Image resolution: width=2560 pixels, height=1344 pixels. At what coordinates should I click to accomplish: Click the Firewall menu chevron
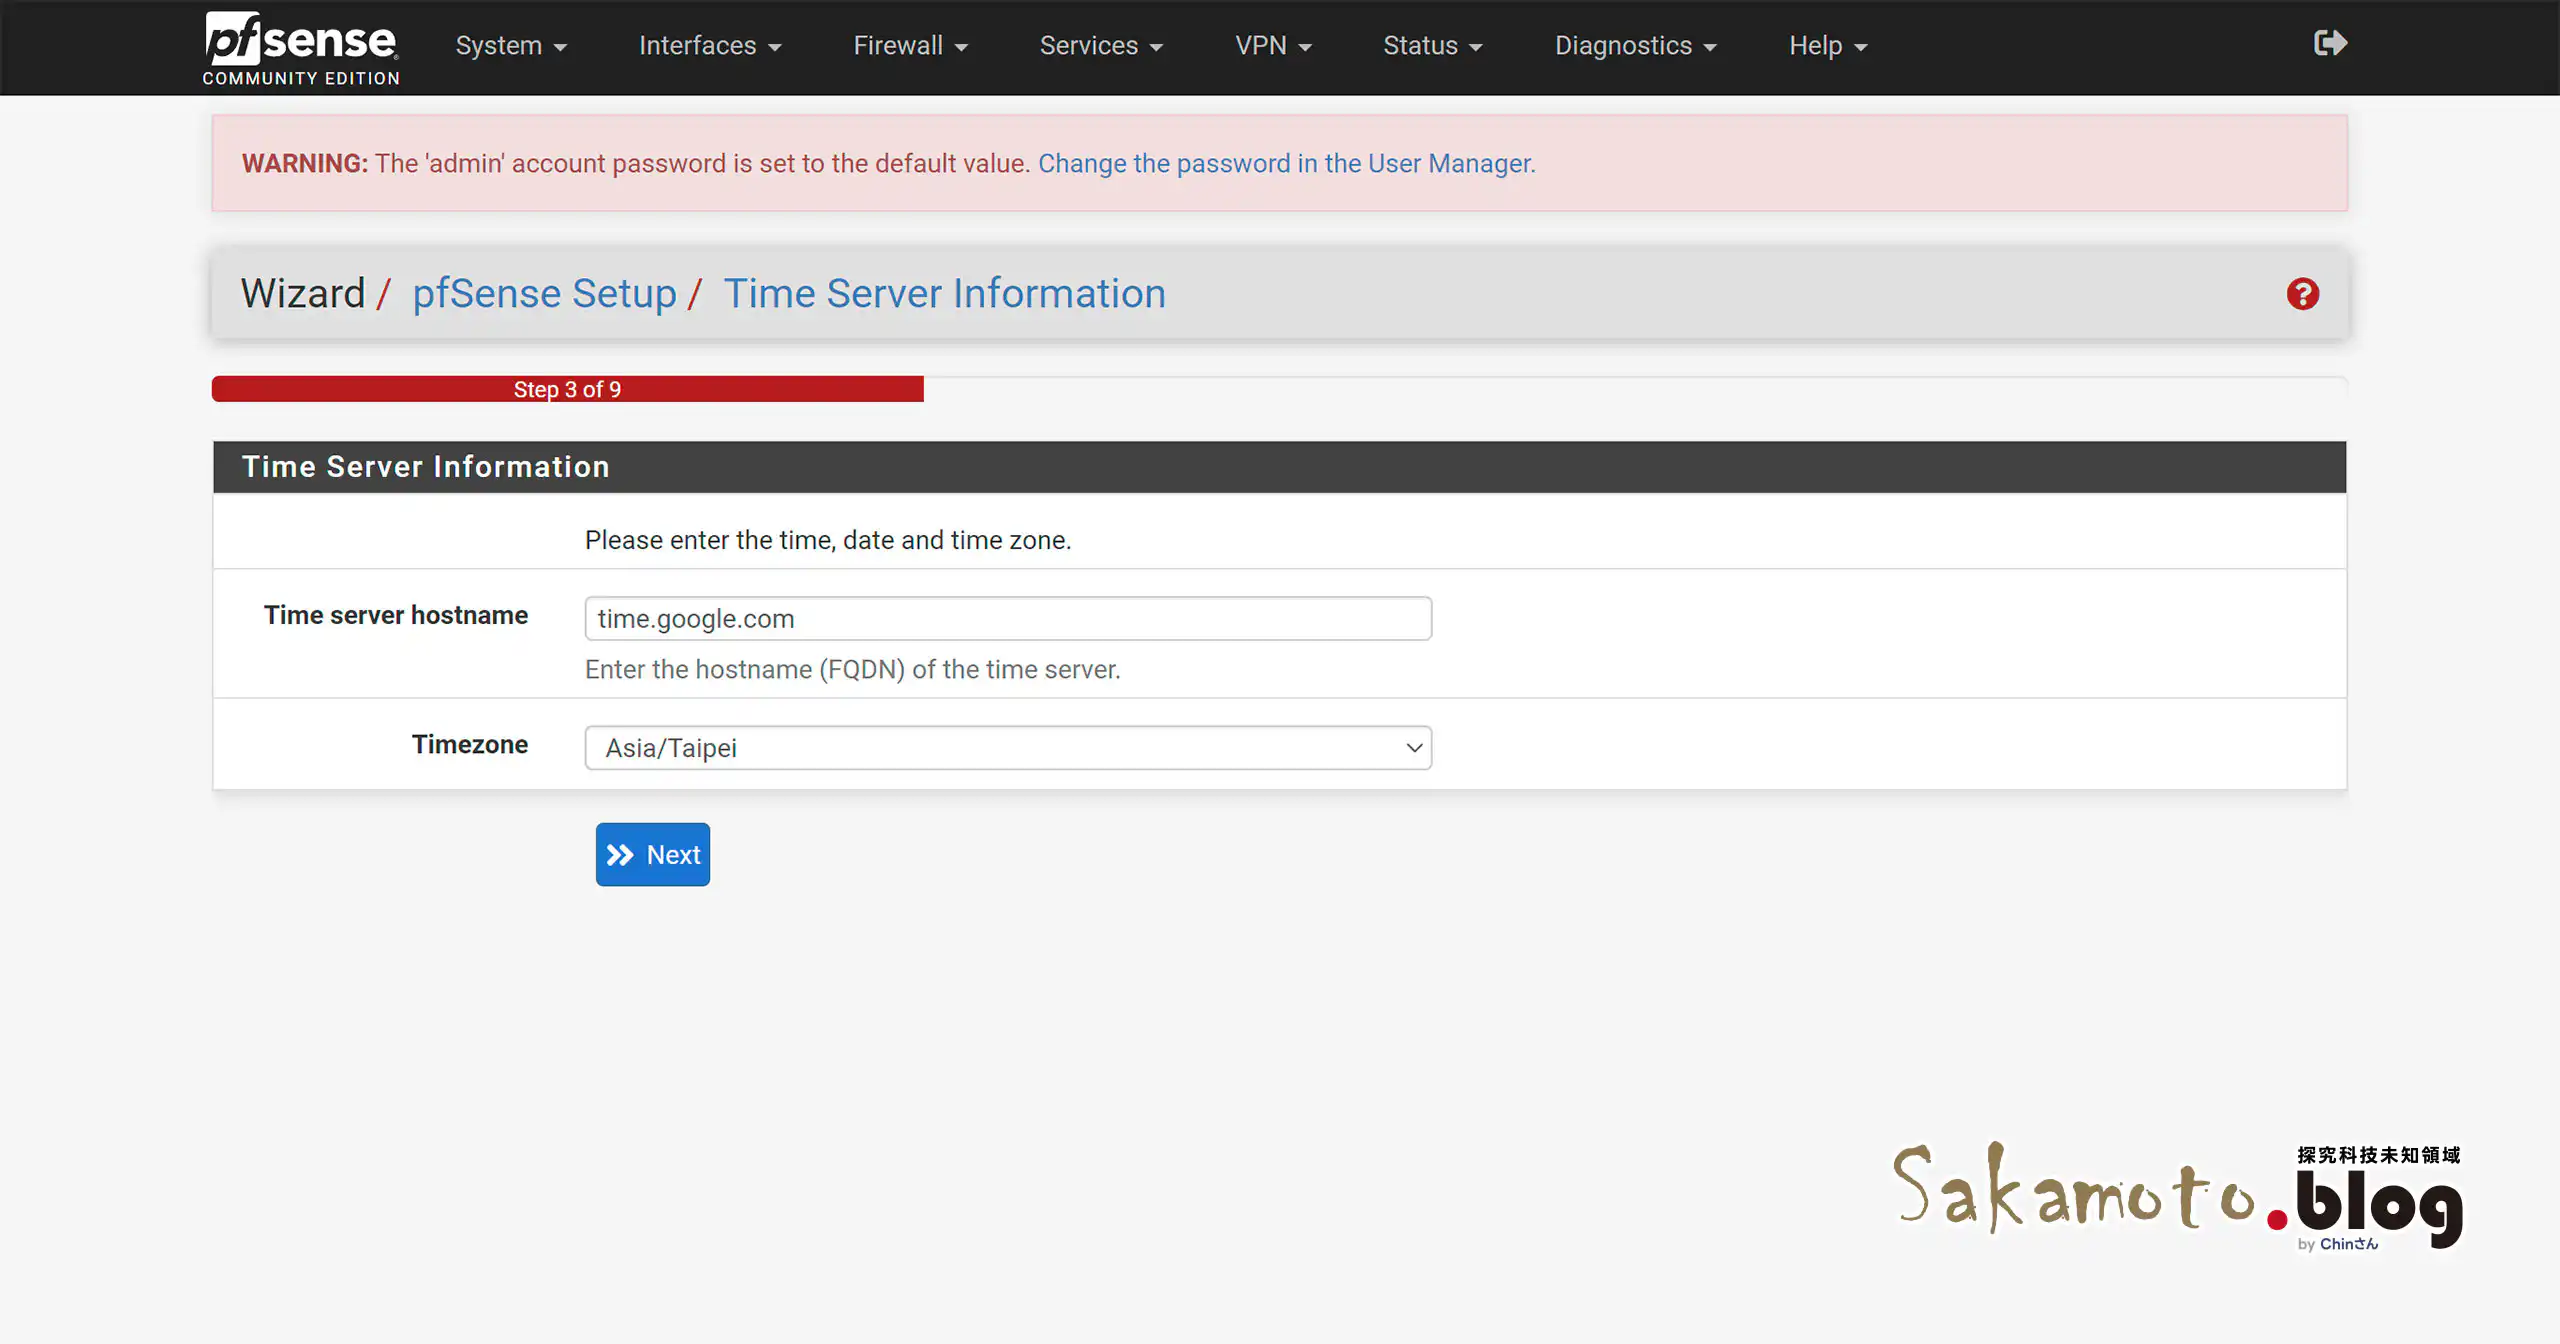[961, 46]
